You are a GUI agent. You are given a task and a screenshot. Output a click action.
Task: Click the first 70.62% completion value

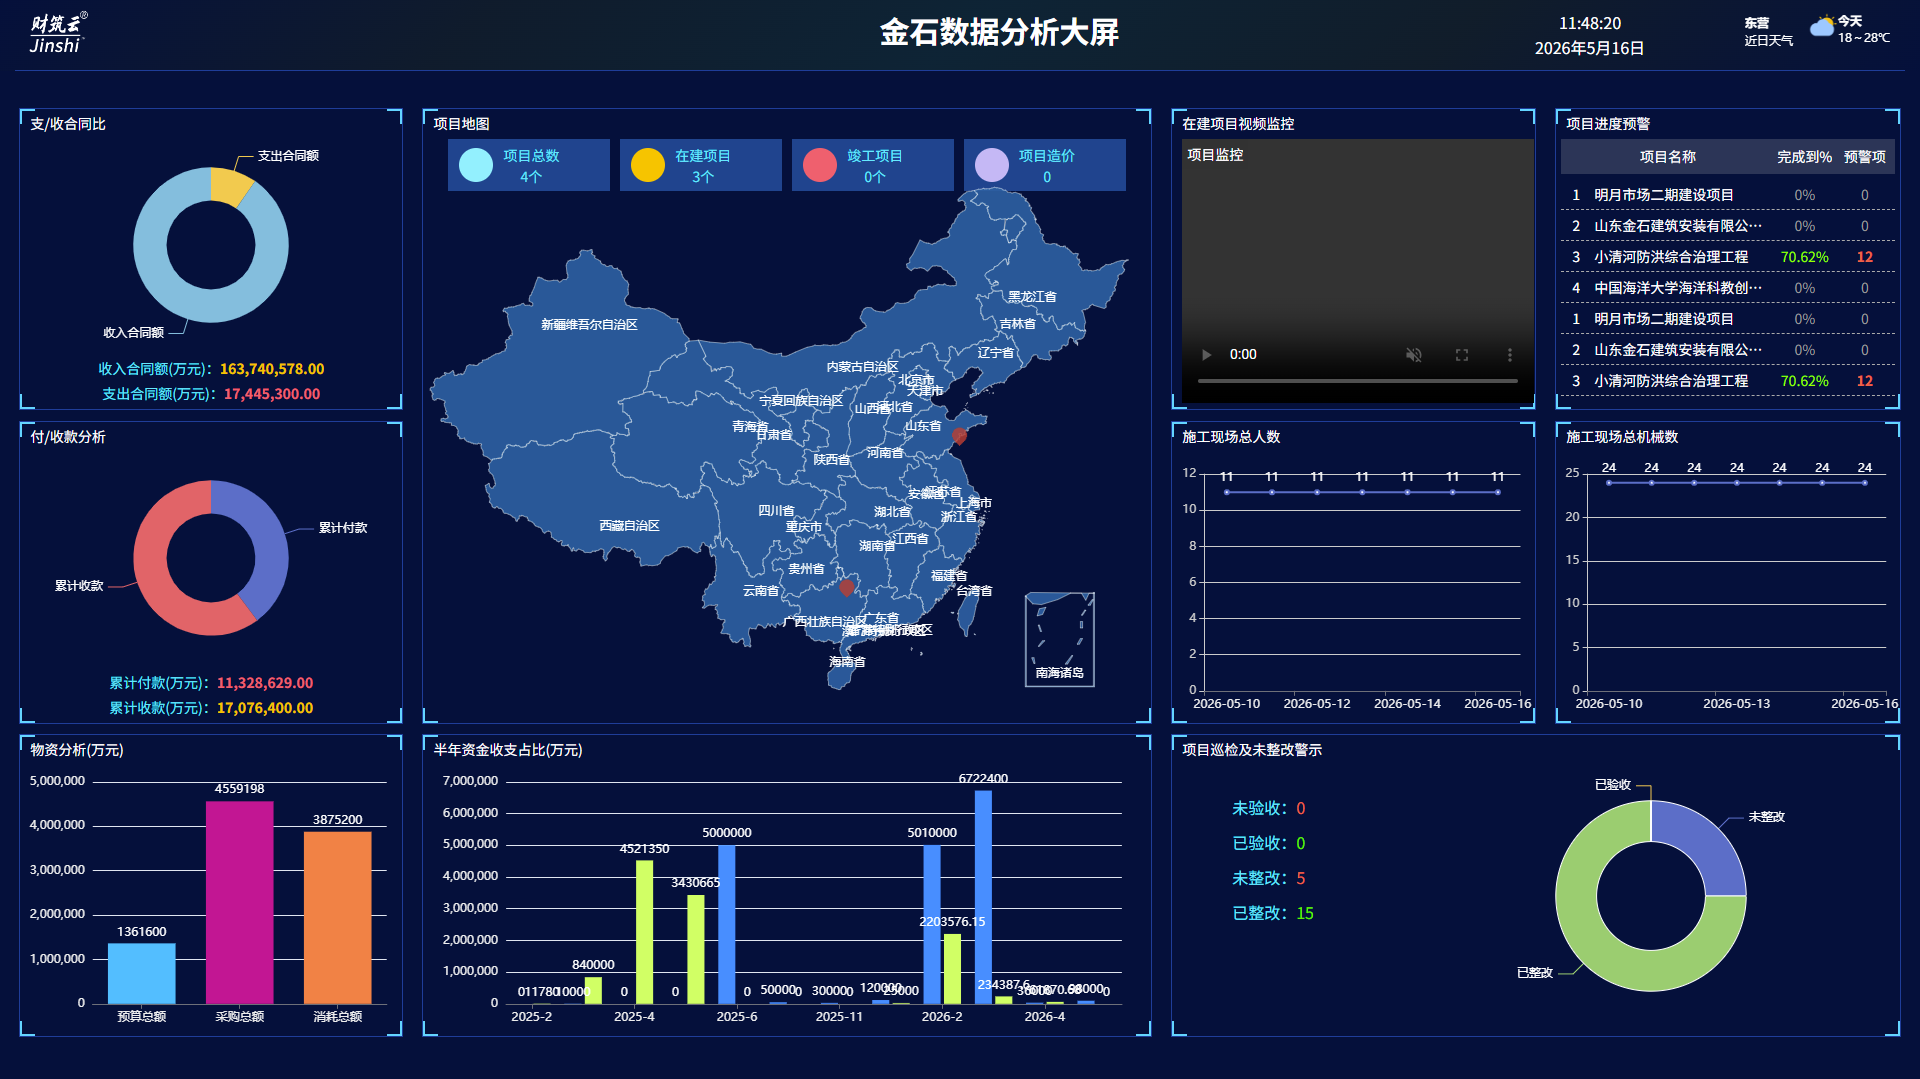1804,257
